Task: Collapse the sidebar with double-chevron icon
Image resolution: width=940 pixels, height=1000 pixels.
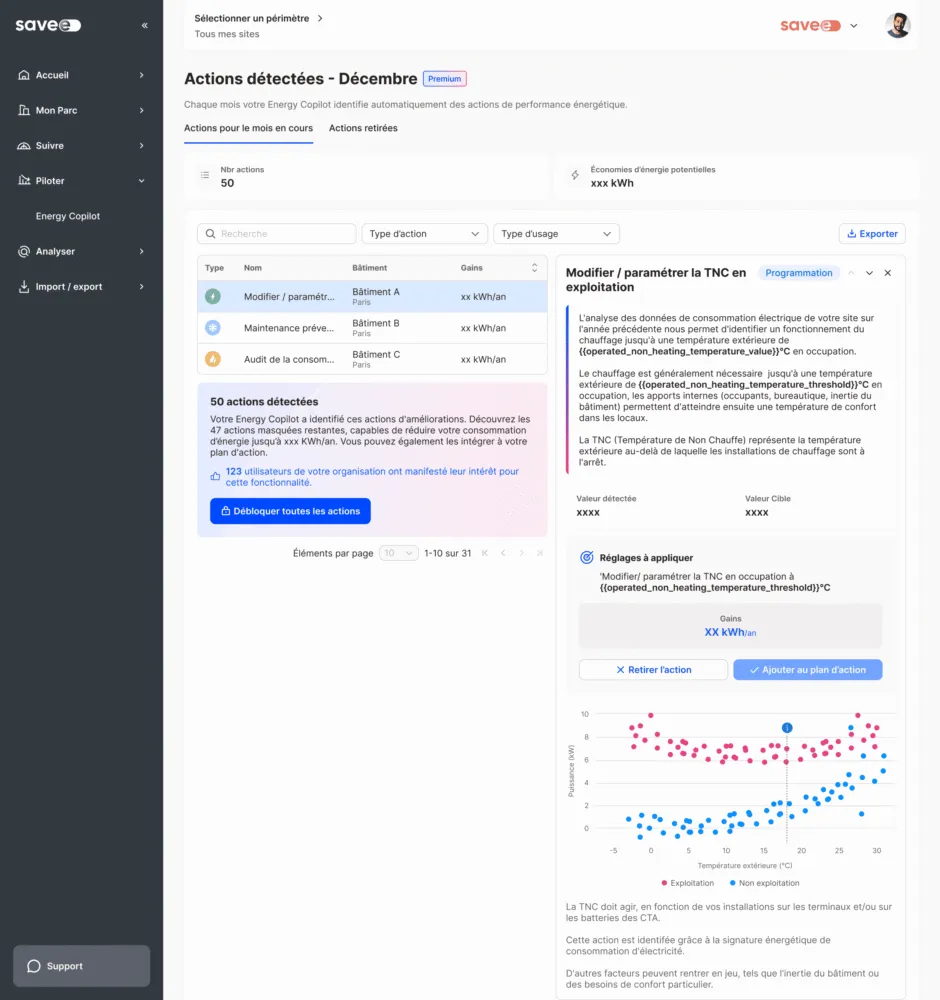Action: click(x=145, y=25)
